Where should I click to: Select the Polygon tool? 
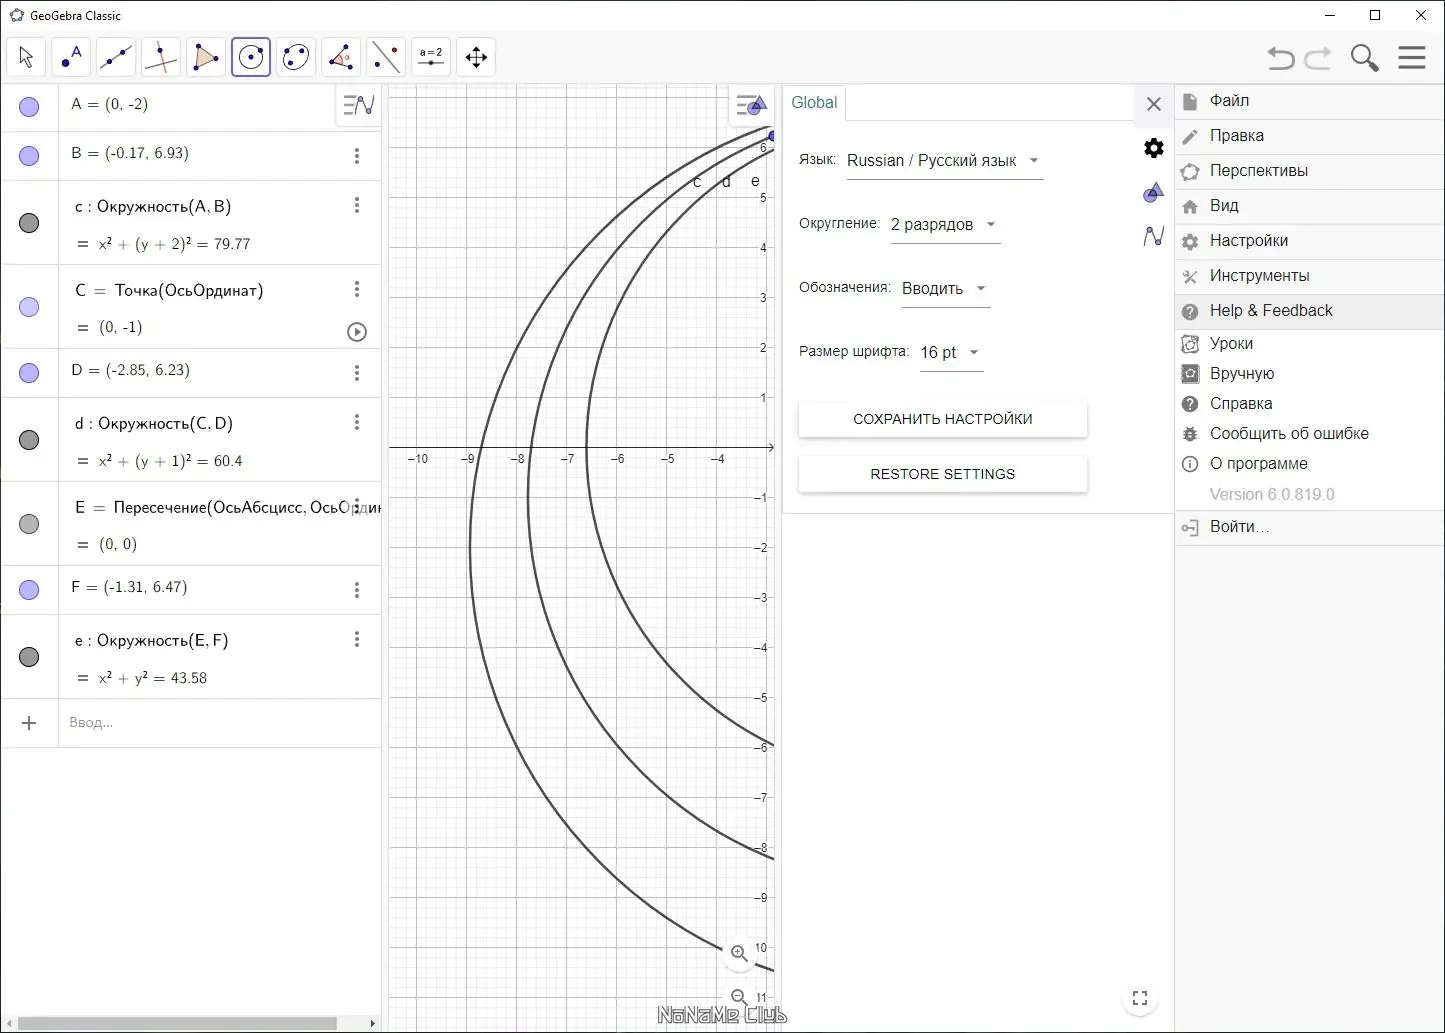coord(206,57)
